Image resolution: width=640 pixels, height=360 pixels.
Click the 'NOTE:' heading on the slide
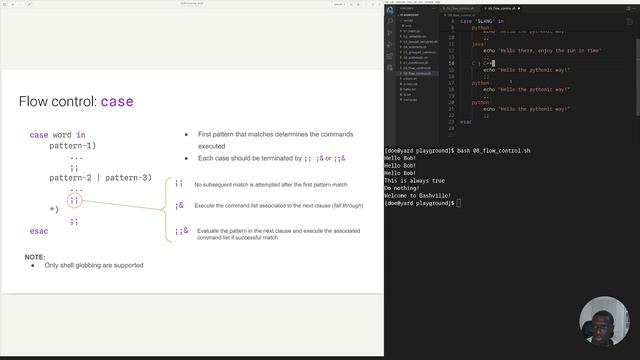(x=35, y=257)
